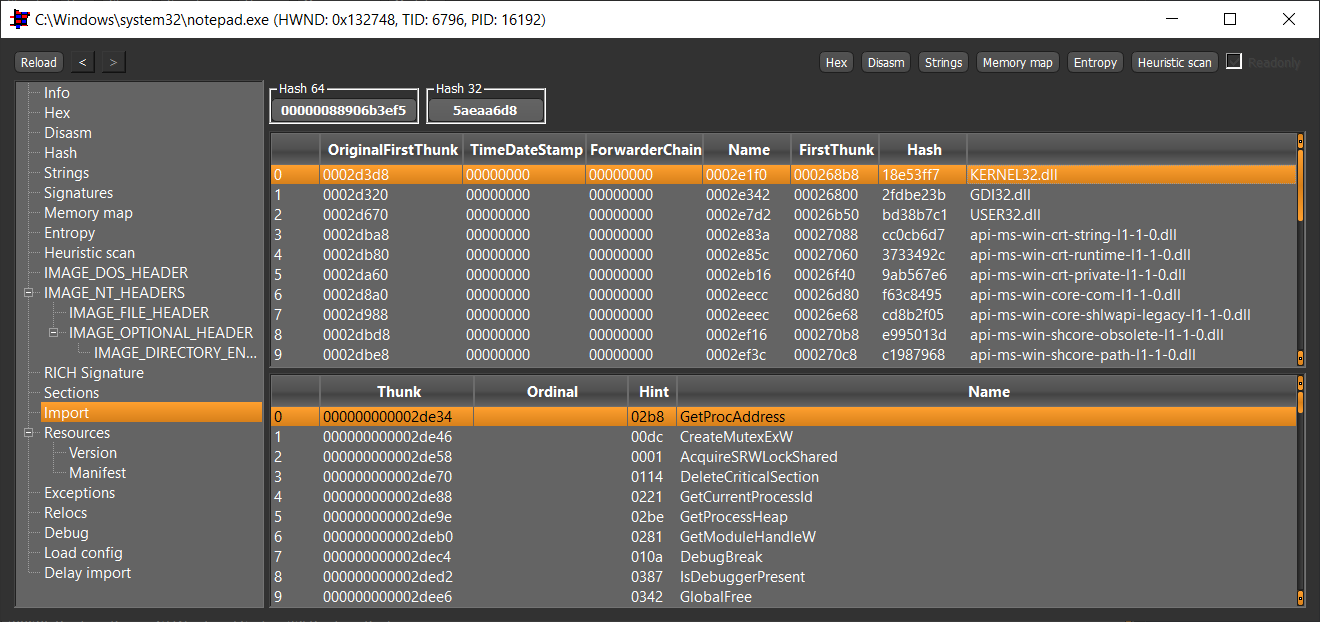Collapse the IMAGE_OPTIONAL_HEADER tree node
Viewport: 1320px width, 622px height.
click(x=54, y=333)
